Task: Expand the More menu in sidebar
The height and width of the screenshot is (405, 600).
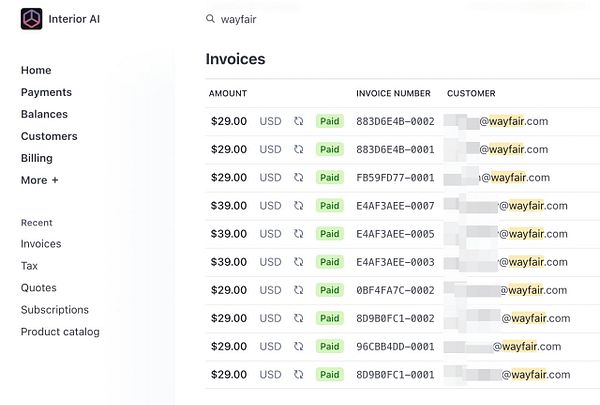Action: pyautogui.click(x=40, y=180)
